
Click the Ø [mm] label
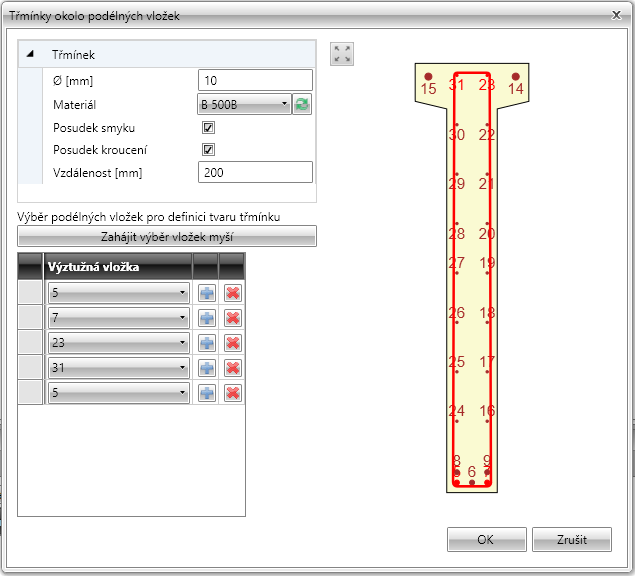pos(73,81)
